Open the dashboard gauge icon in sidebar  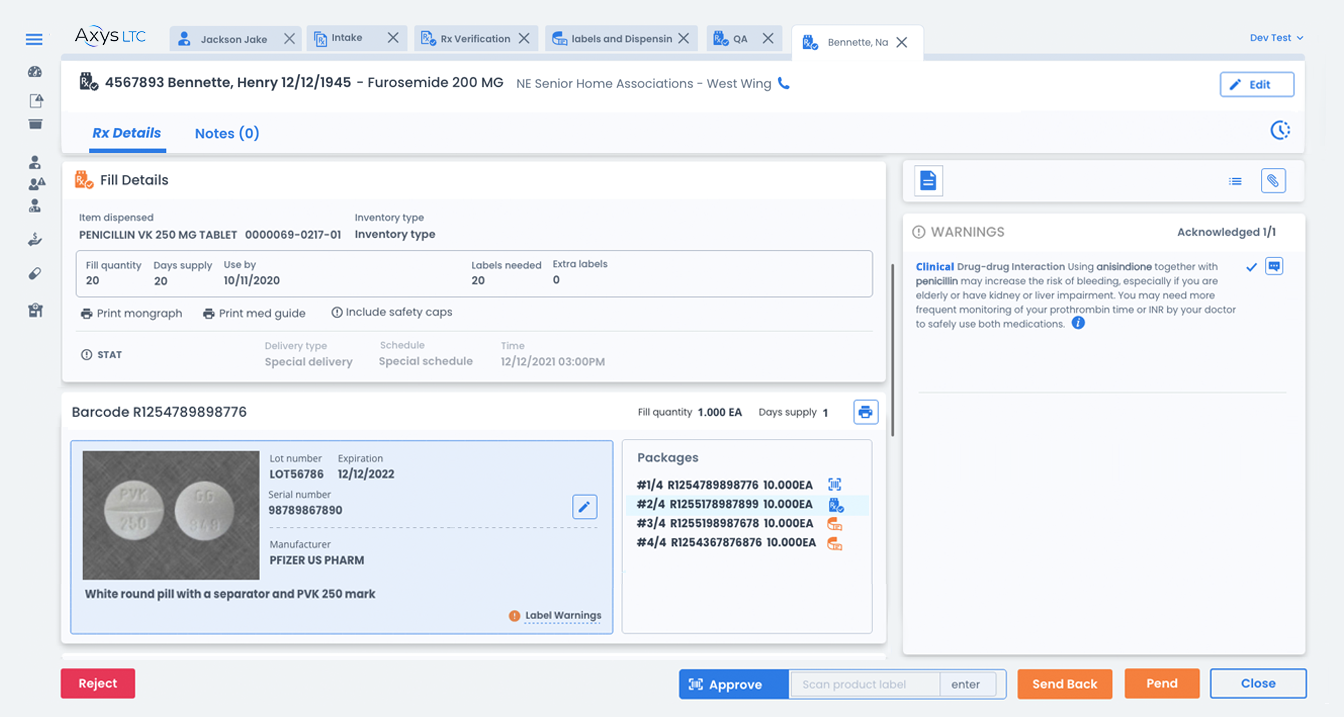(35, 72)
